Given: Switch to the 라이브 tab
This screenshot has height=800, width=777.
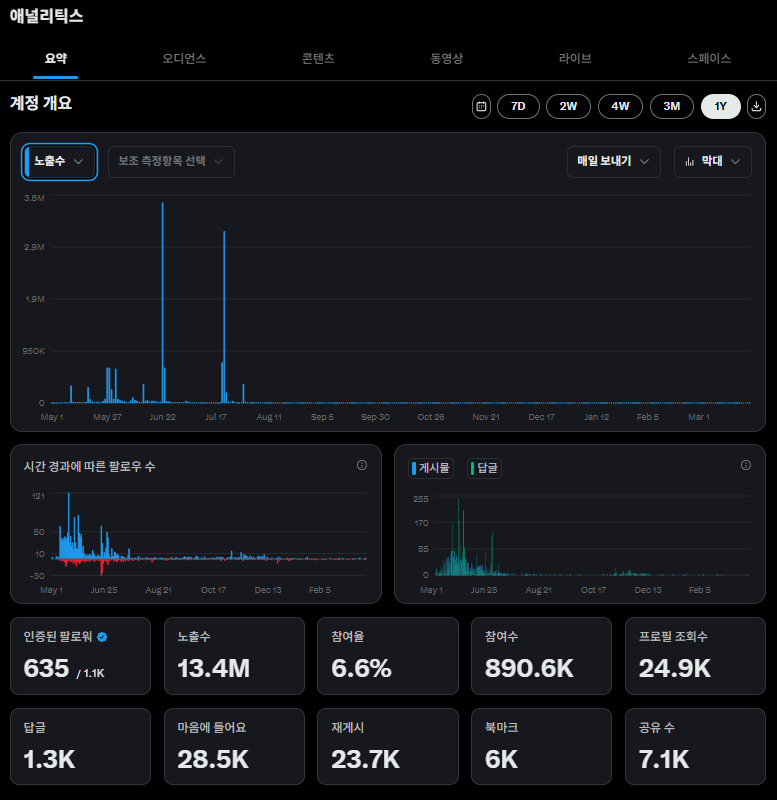Looking at the screenshot, I should pos(575,58).
